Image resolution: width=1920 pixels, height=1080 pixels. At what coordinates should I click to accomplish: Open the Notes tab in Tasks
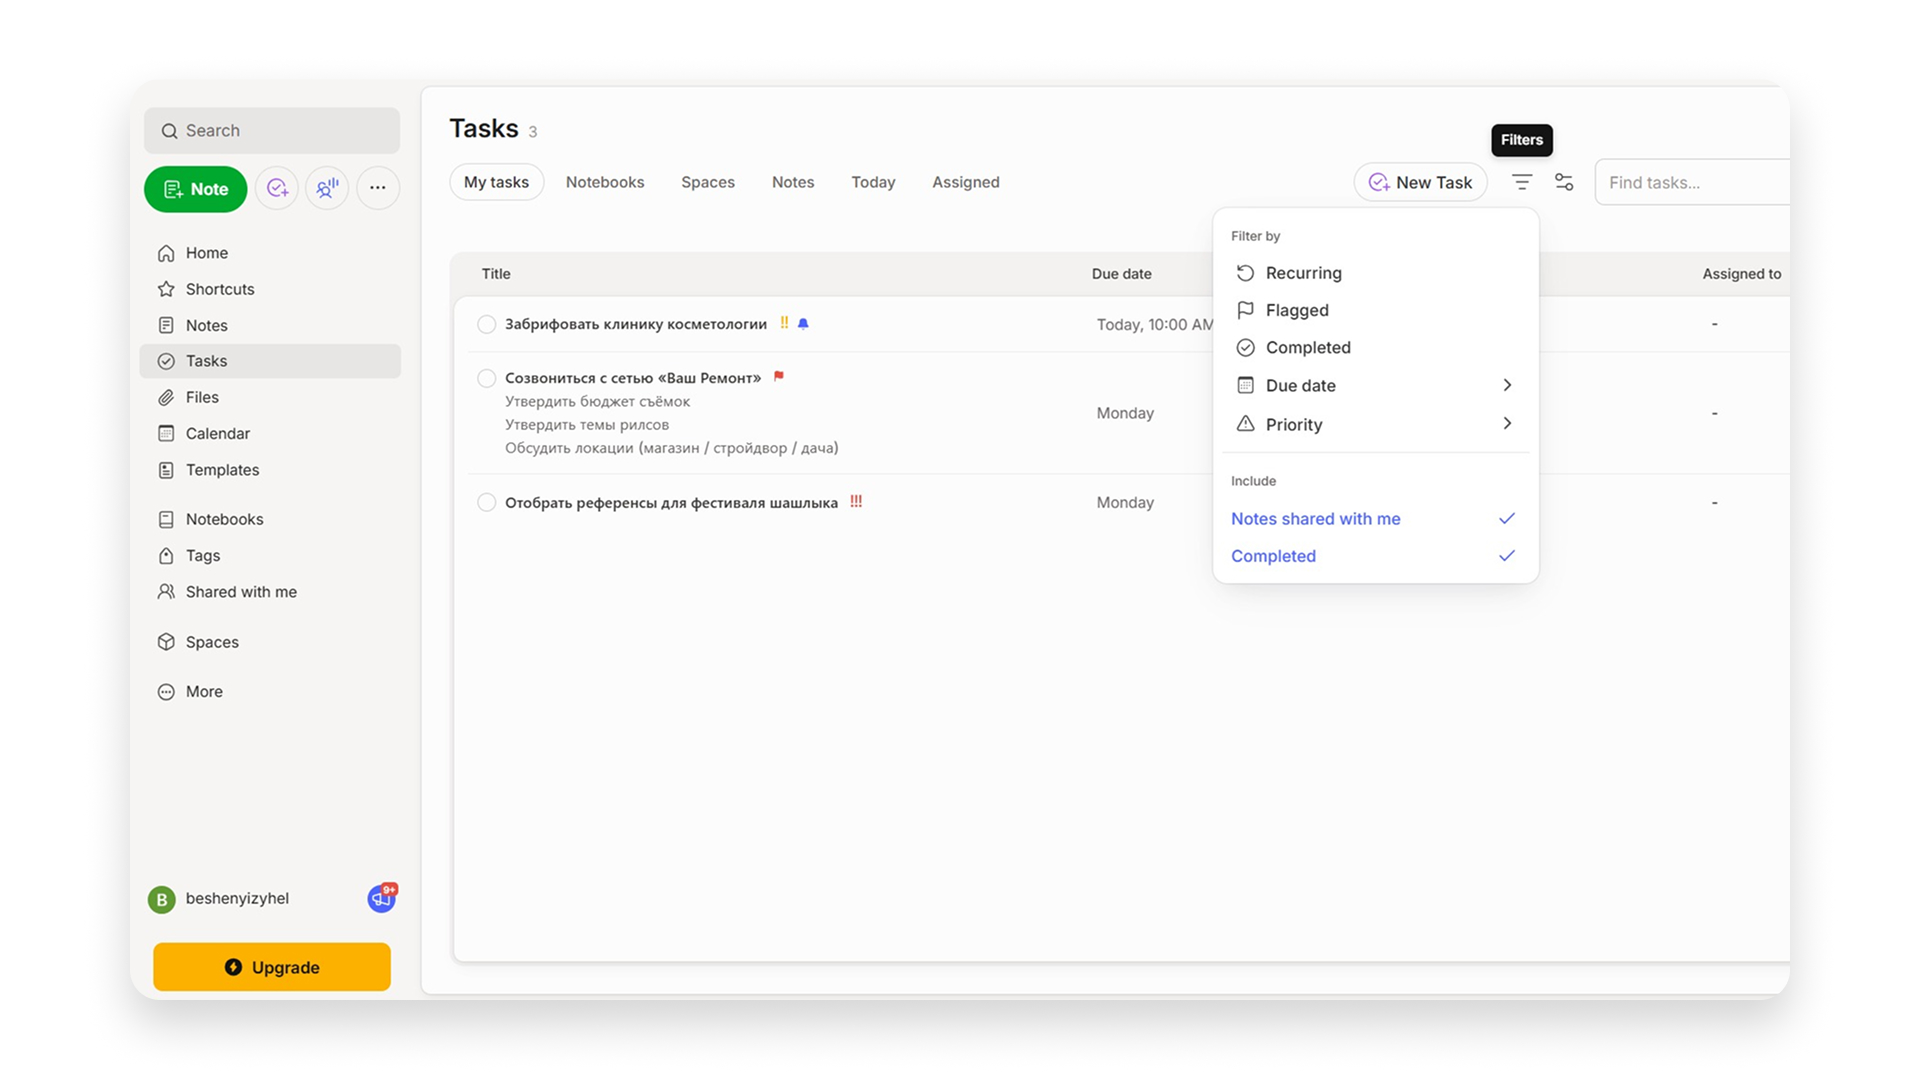[793, 182]
